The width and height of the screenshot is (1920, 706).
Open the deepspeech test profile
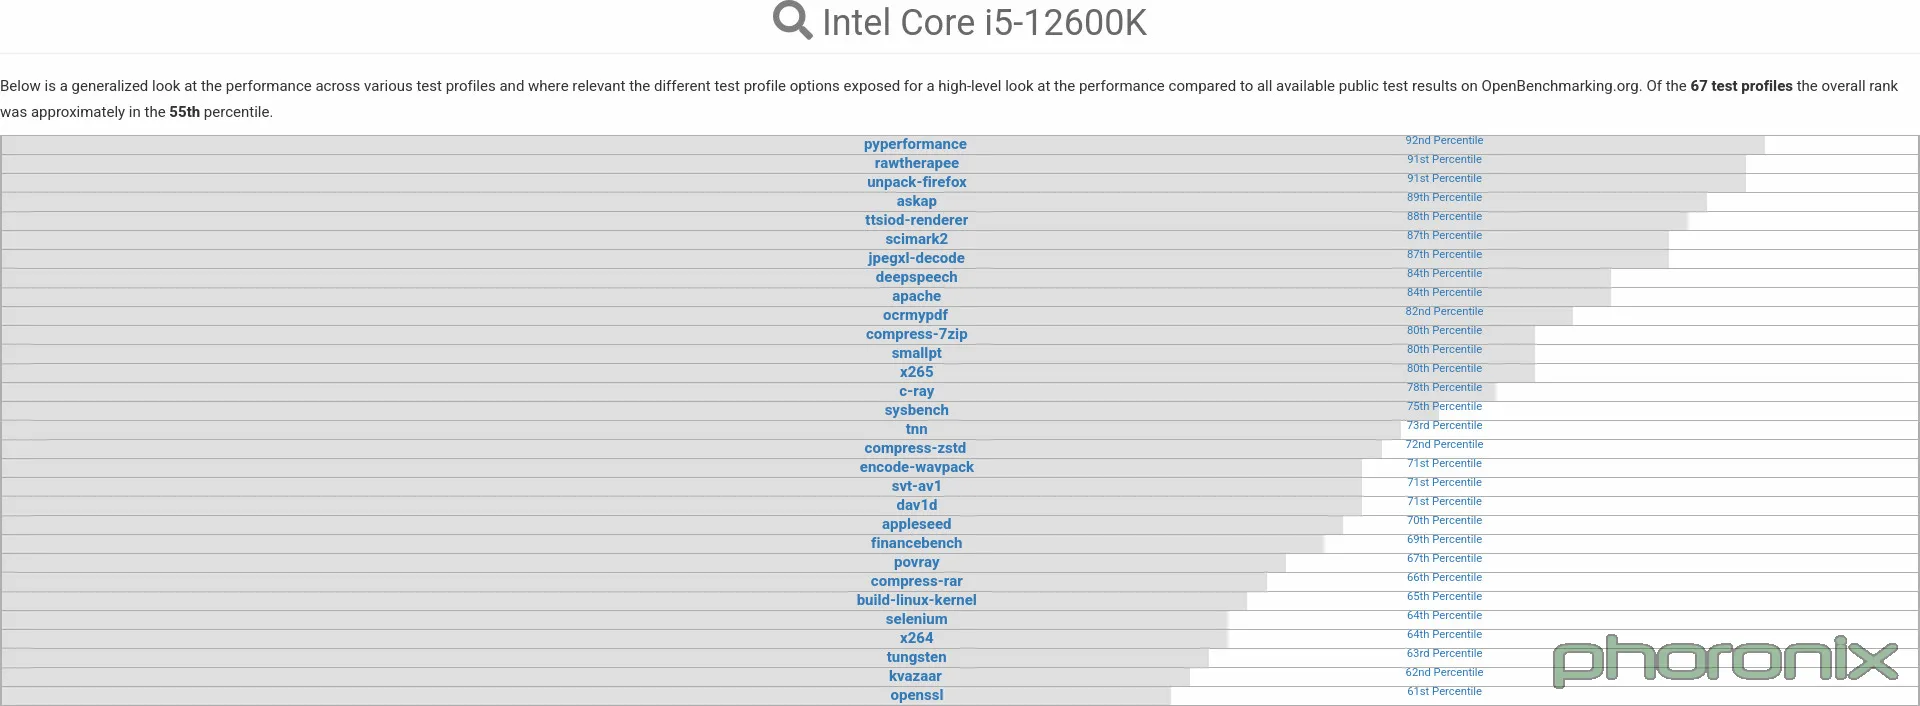tap(916, 277)
